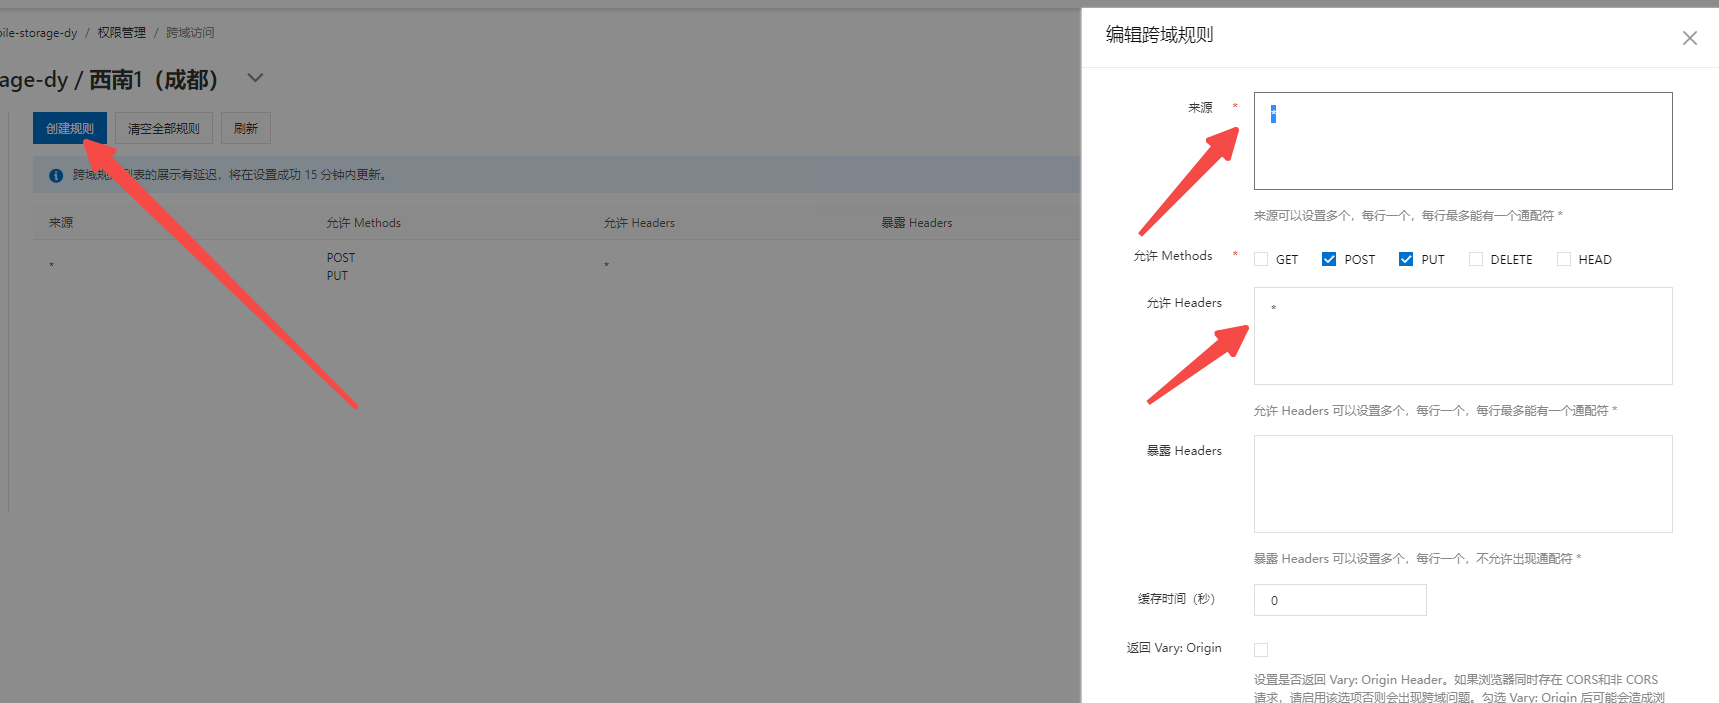
Task: Click the 跨域访问 breadcrumb item
Action: (190, 33)
